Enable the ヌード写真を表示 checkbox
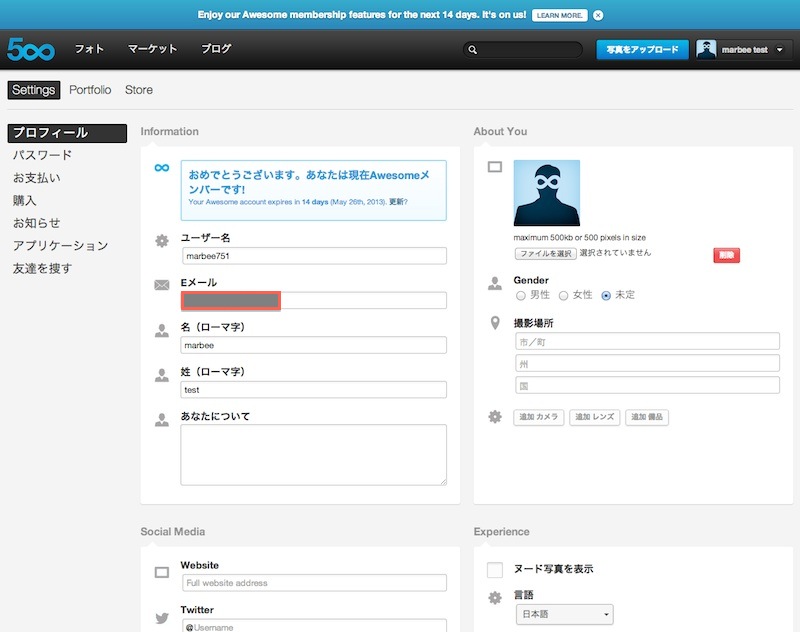Screen dimensions: 800x632 click(494, 570)
